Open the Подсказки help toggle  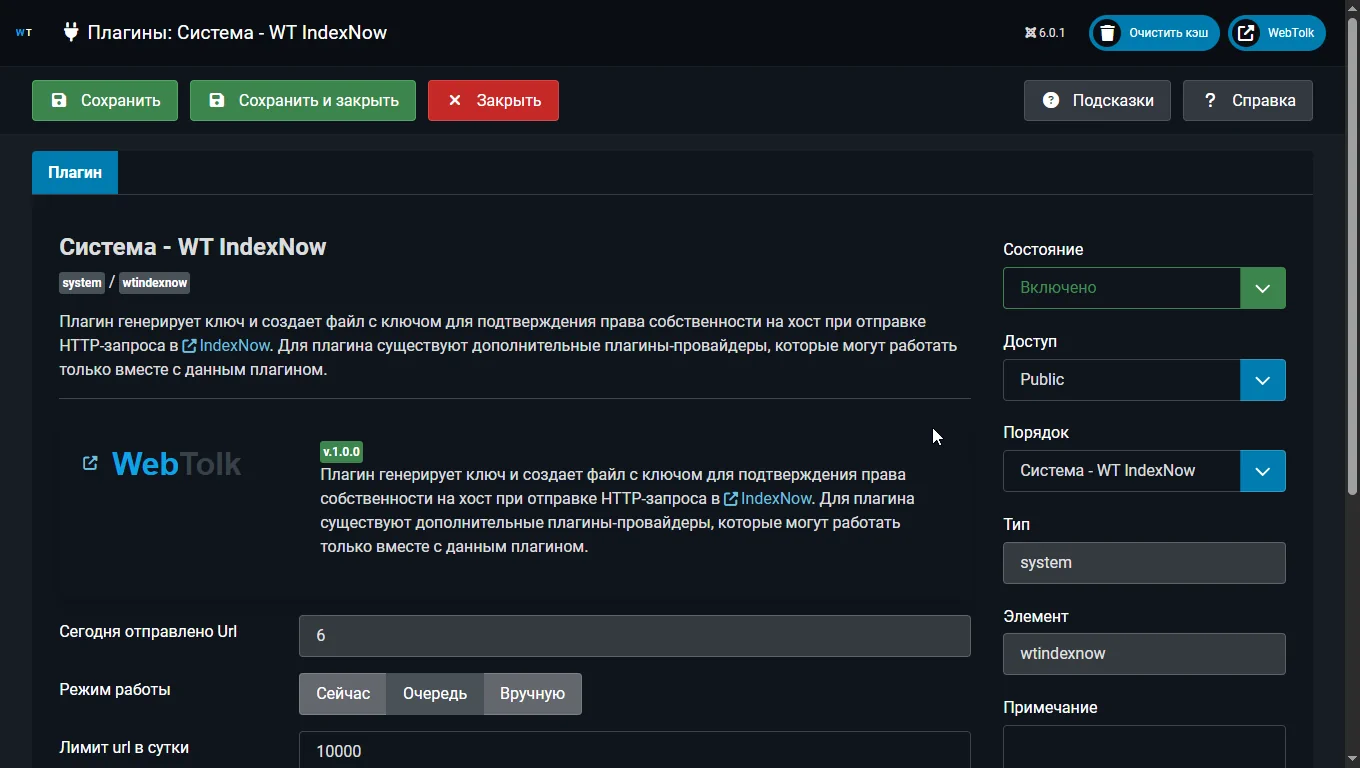pos(1097,100)
